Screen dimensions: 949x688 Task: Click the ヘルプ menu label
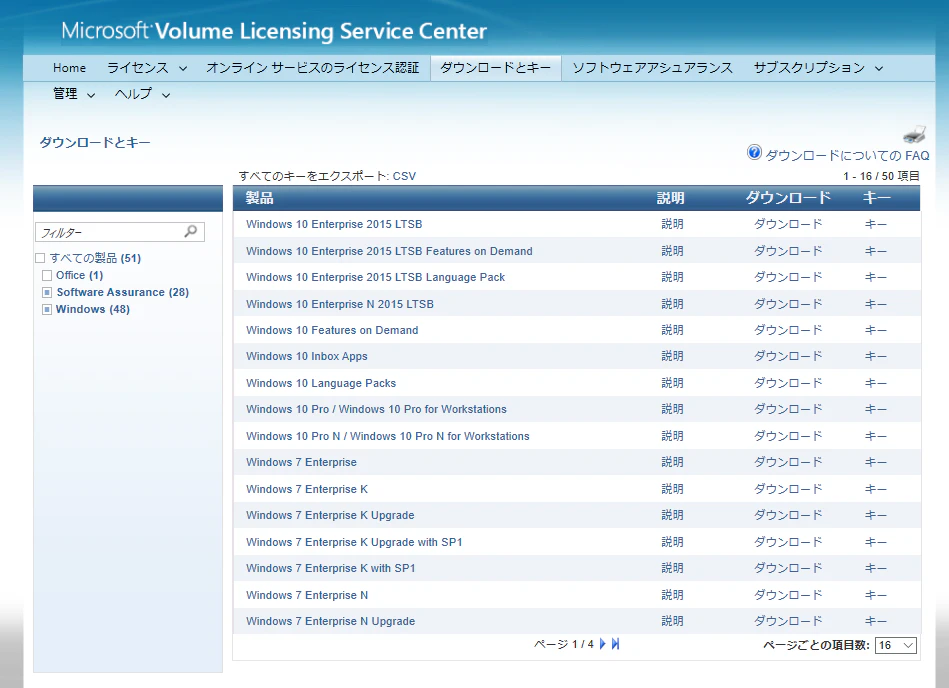133,94
